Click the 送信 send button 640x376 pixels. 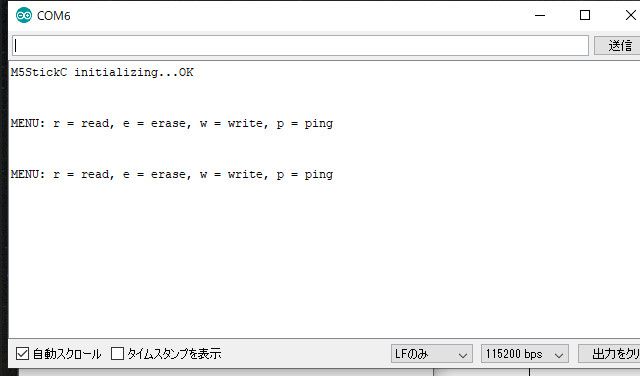click(617, 45)
